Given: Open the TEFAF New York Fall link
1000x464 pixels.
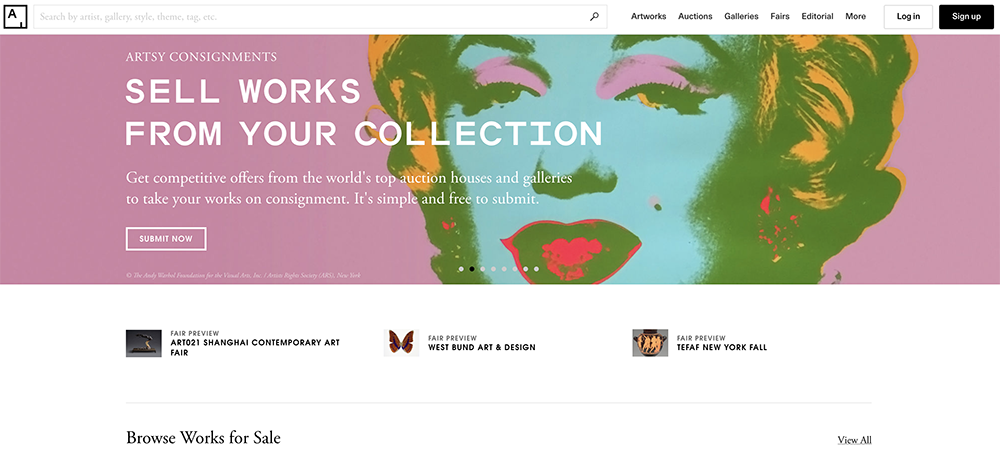Looking at the screenshot, I should [722, 347].
